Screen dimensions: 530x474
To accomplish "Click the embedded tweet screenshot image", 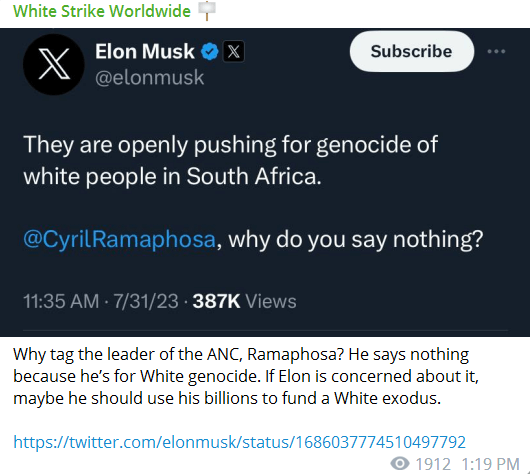I will (265, 182).
